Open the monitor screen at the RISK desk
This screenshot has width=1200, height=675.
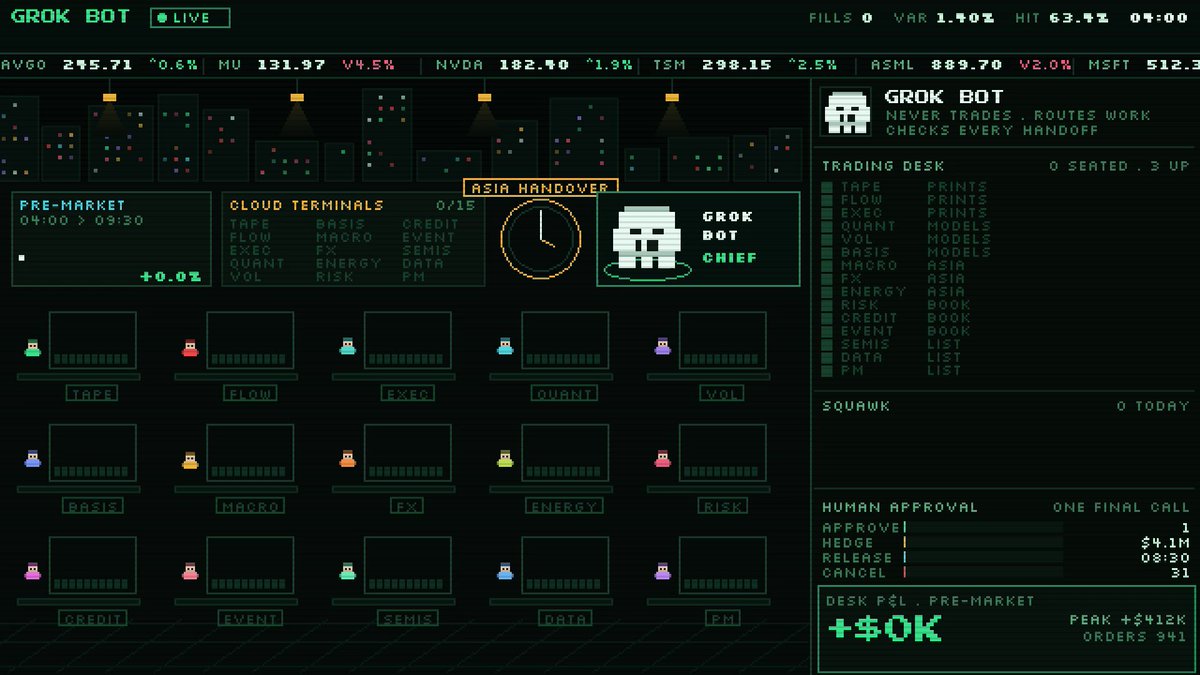722,453
